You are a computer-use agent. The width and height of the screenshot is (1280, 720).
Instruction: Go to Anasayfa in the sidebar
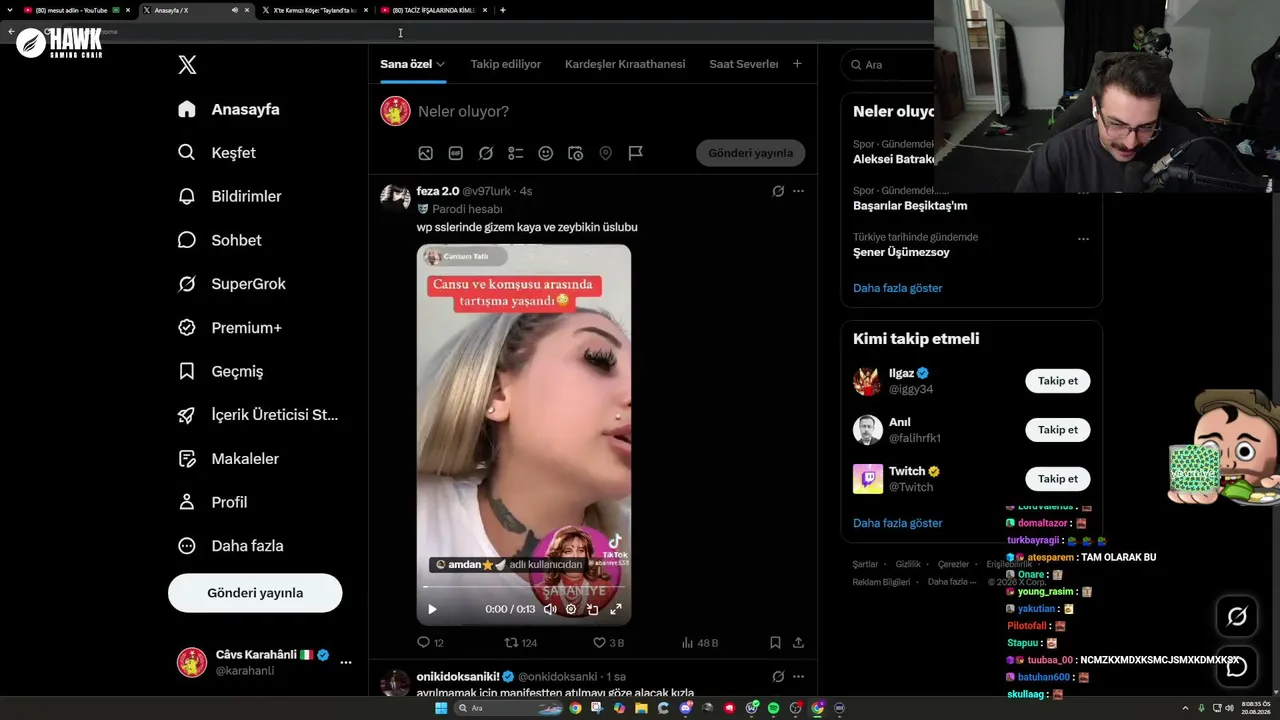(229, 109)
